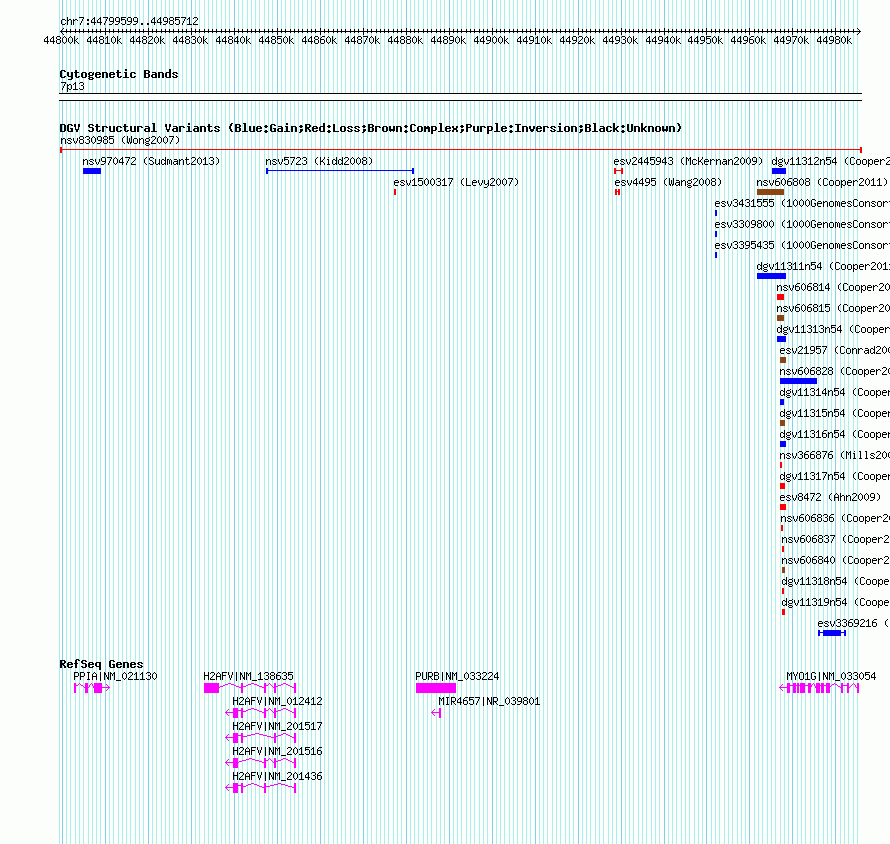The width and height of the screenshot is (890, 844).
Task: Click the nsv606828 variant label
Action: [x=834, y=371]
